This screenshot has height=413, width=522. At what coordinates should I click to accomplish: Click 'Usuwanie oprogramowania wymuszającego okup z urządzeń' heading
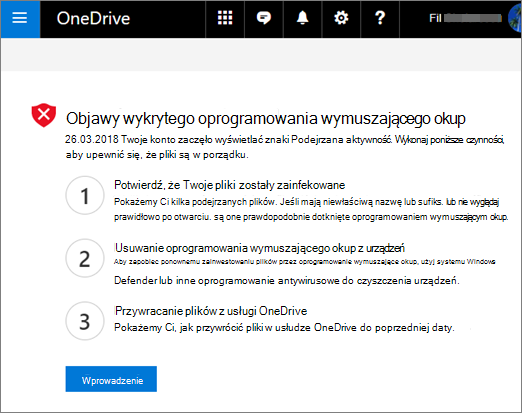260,248
